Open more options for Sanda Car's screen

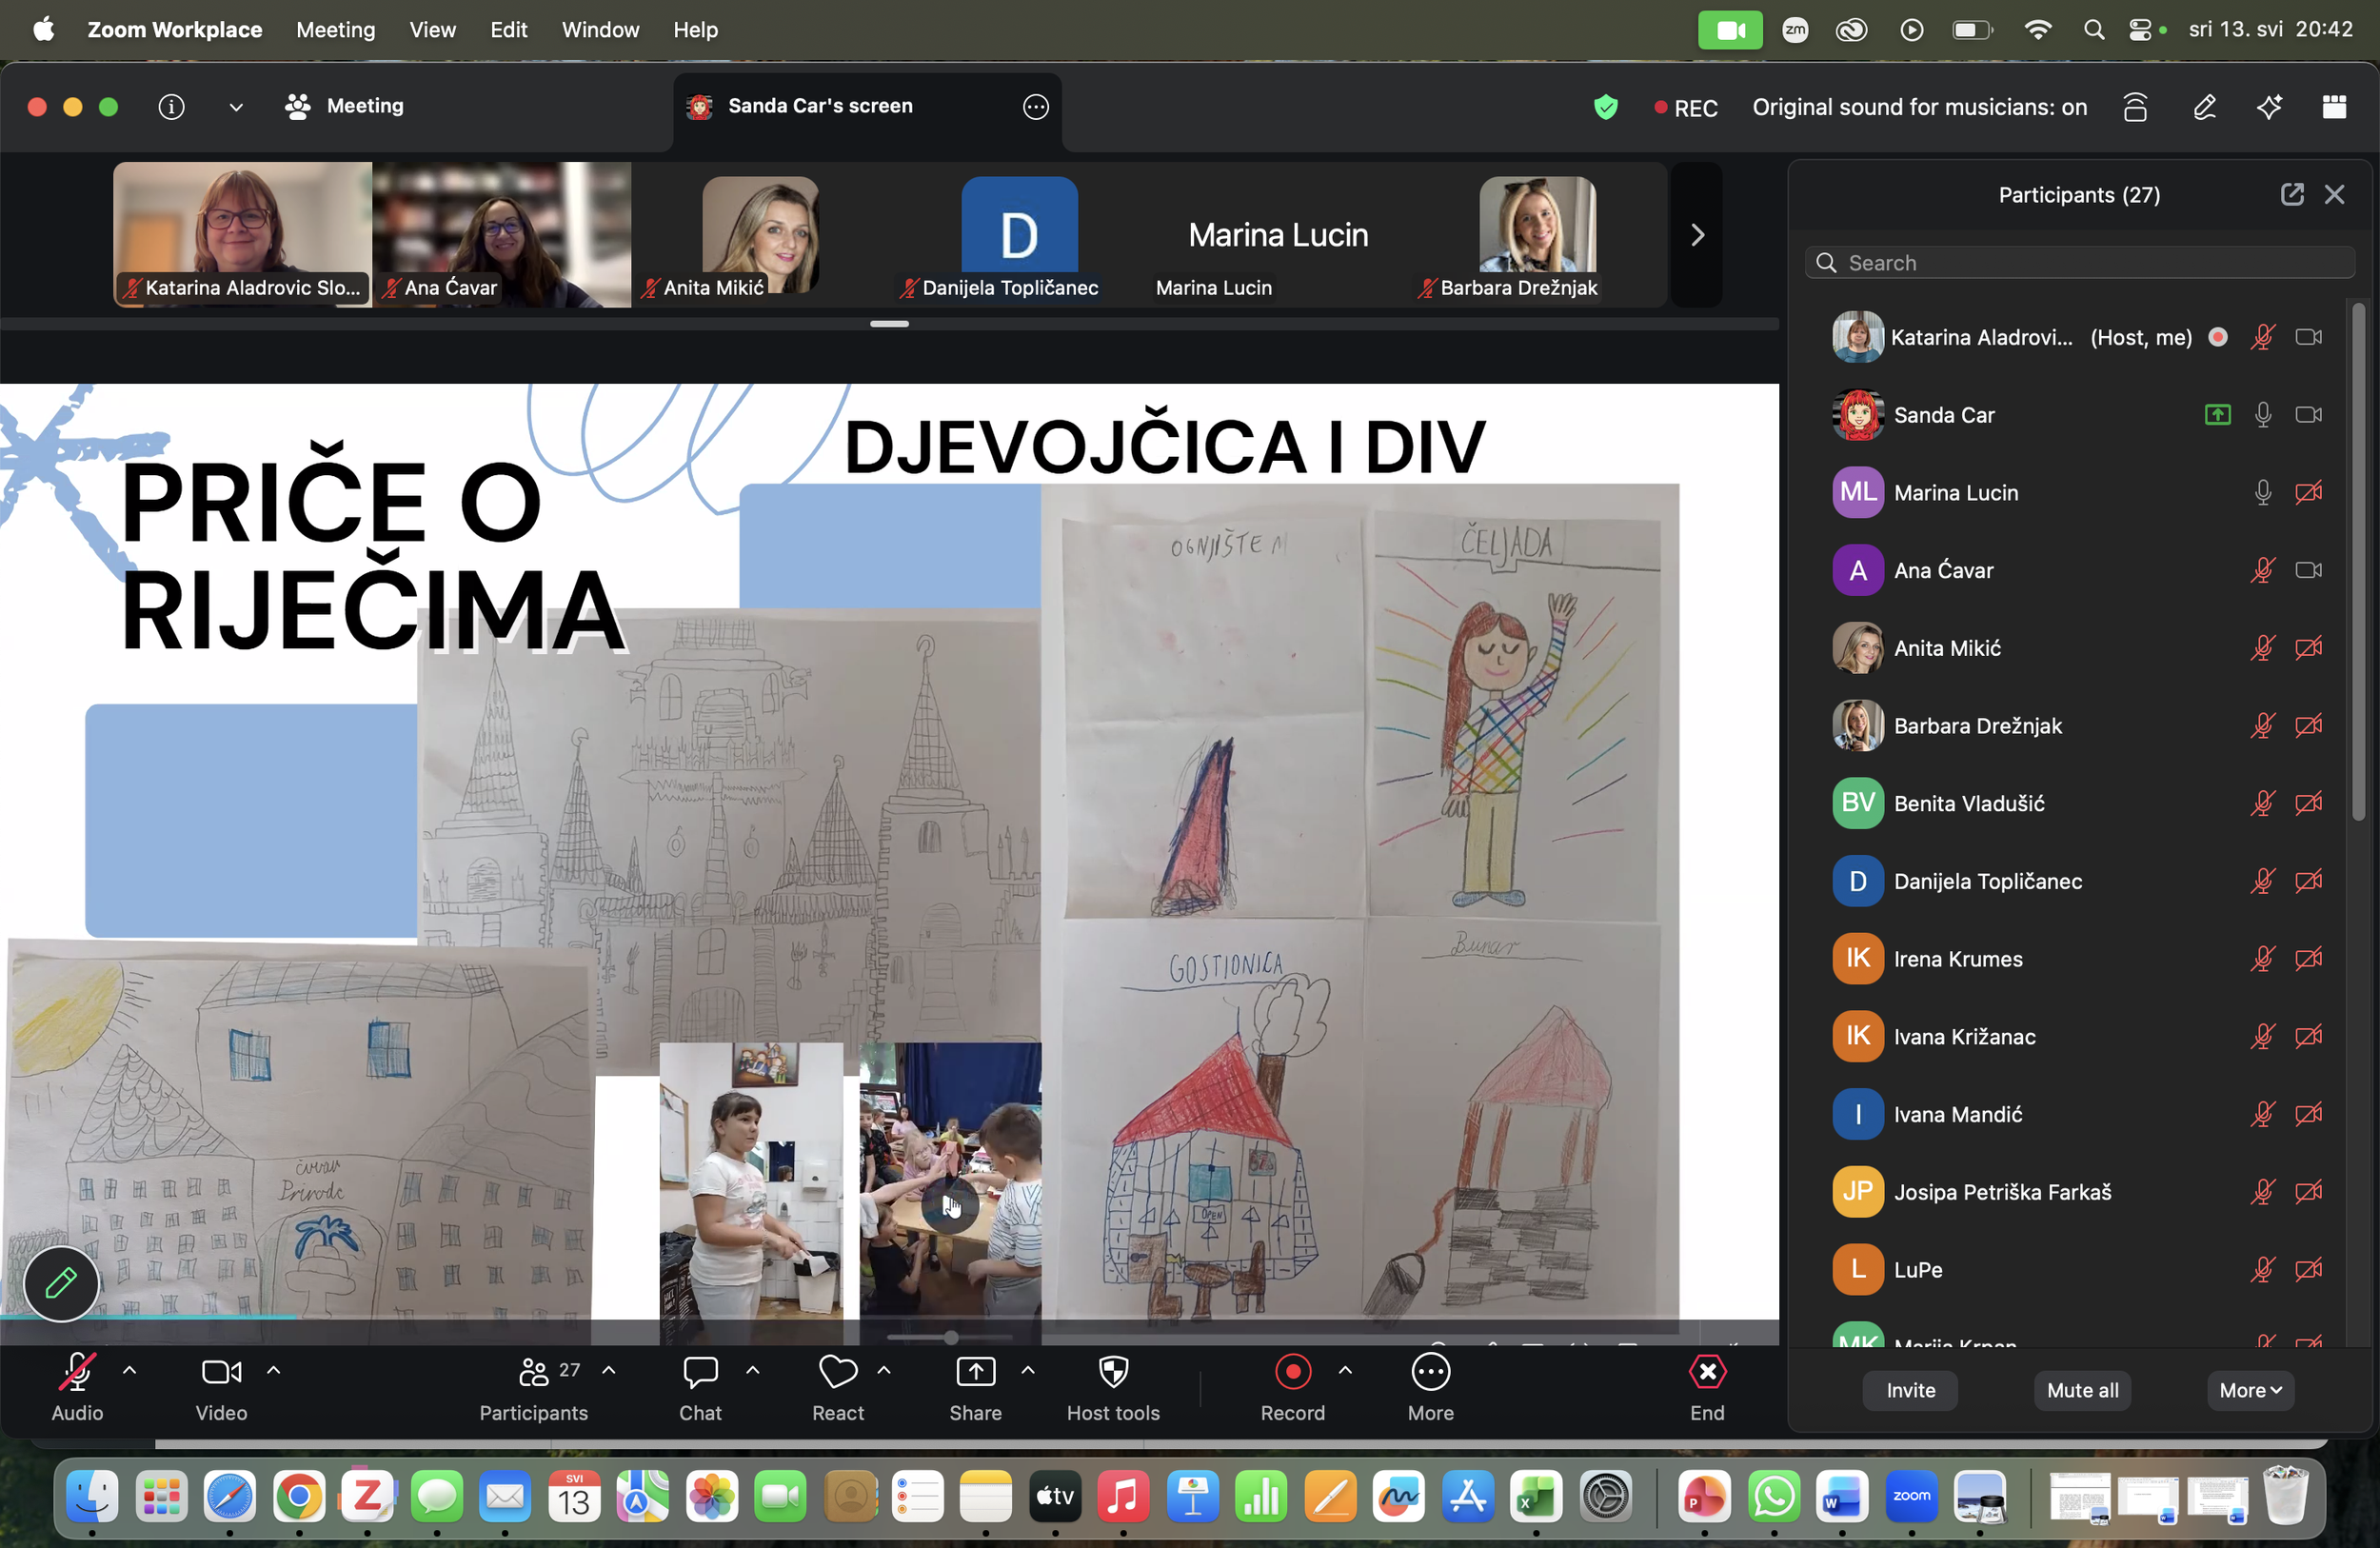click(1036, 106)
